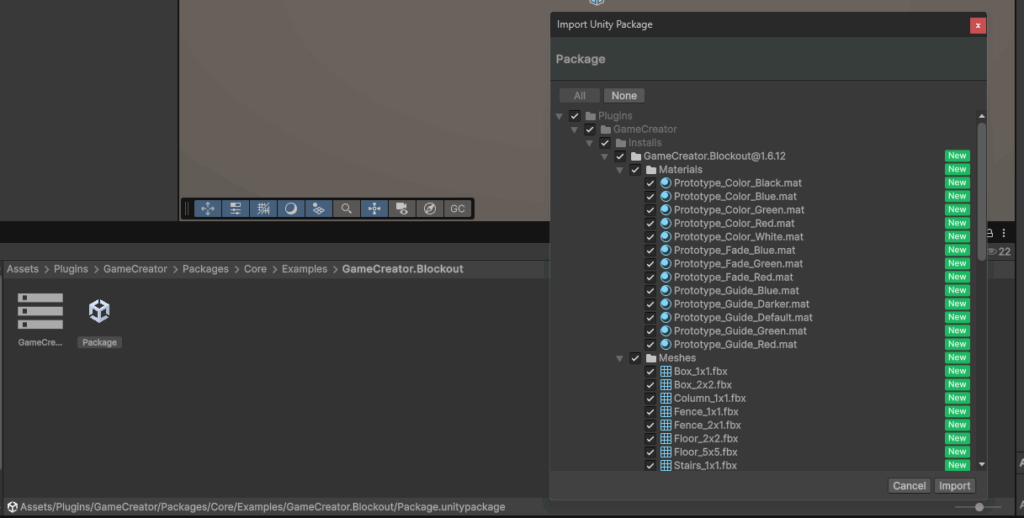1024x518 pixels.
Task: Click the compass toolbar button
Action: 430,208
